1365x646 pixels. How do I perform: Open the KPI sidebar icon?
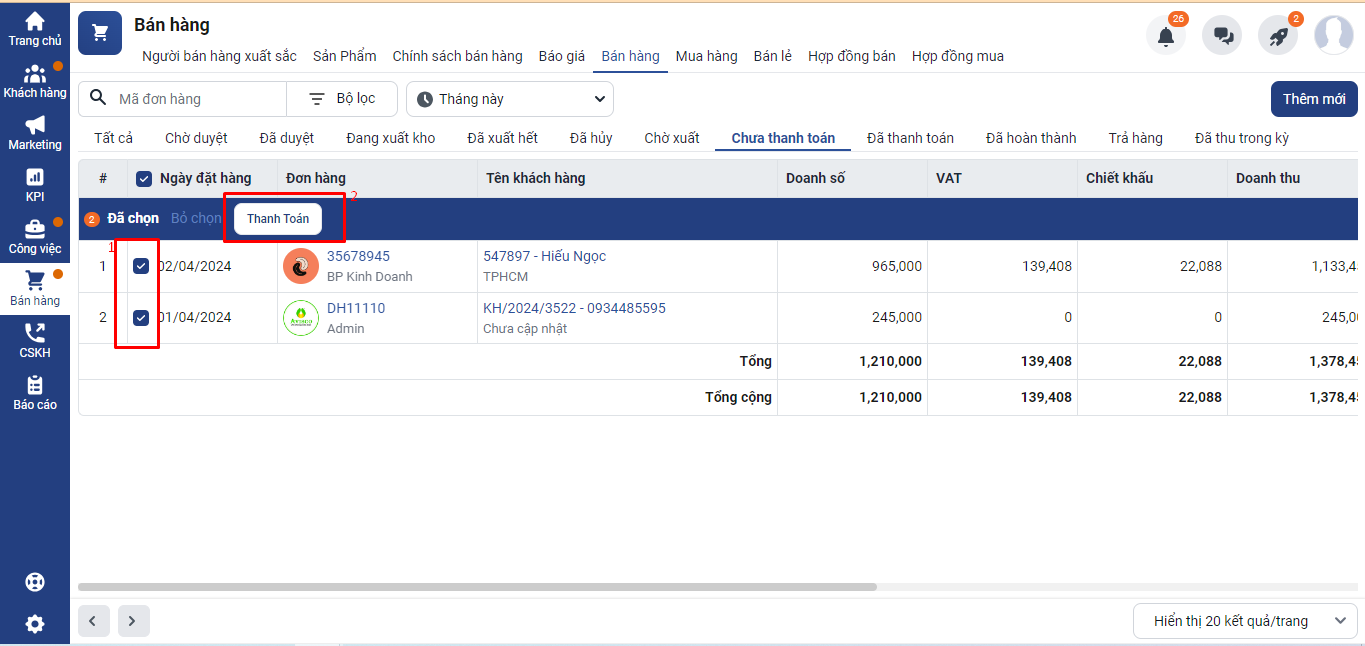[35, 185]
